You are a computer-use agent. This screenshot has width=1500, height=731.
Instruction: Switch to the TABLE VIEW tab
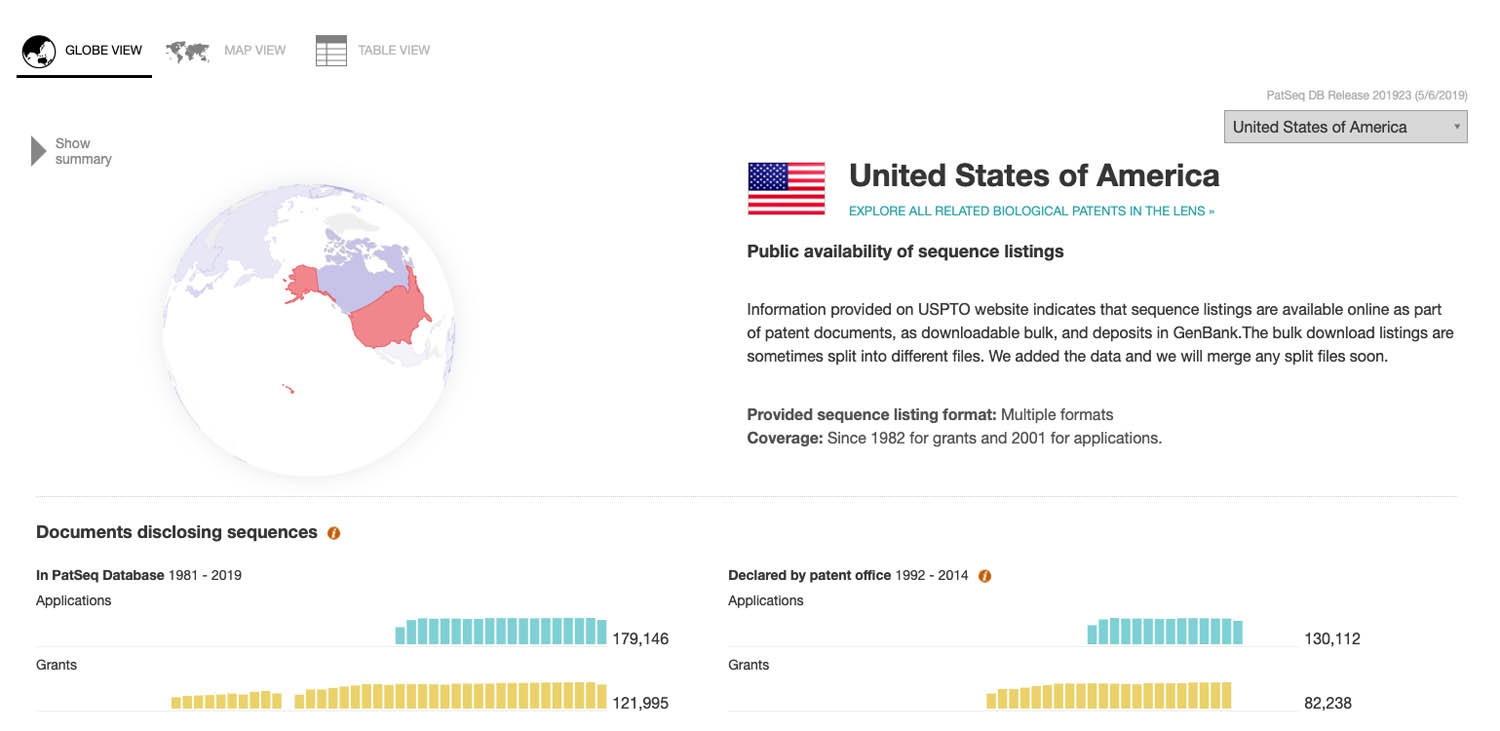394,50
